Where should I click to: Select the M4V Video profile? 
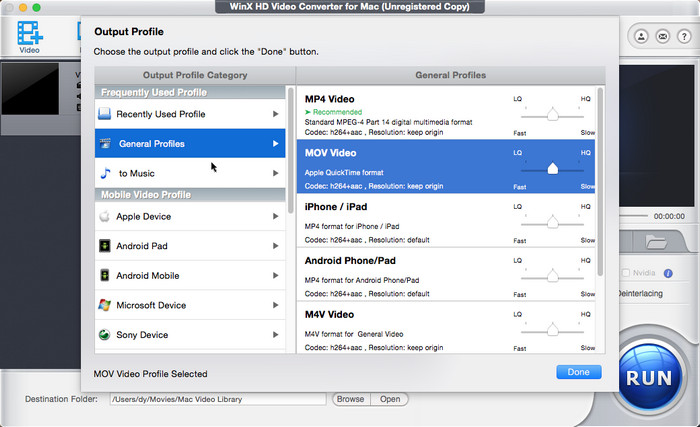click(446, 328)
